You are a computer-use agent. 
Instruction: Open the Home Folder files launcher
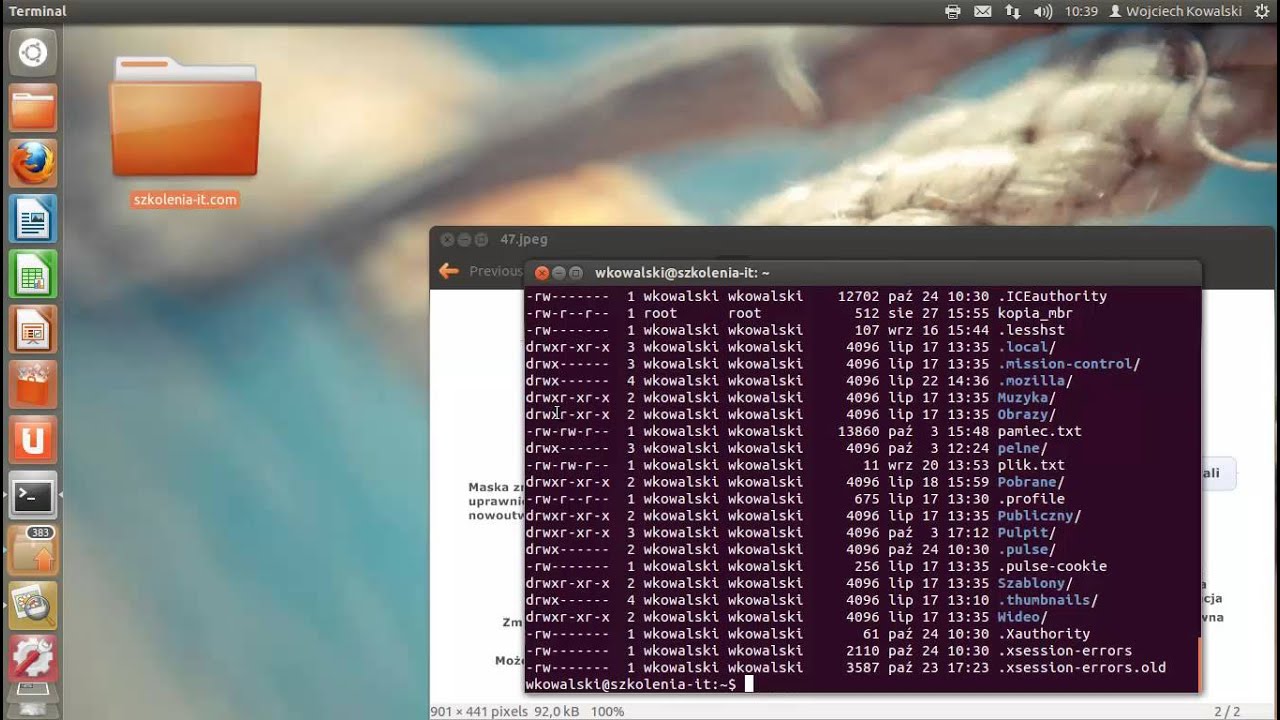(x=33, y=107)
